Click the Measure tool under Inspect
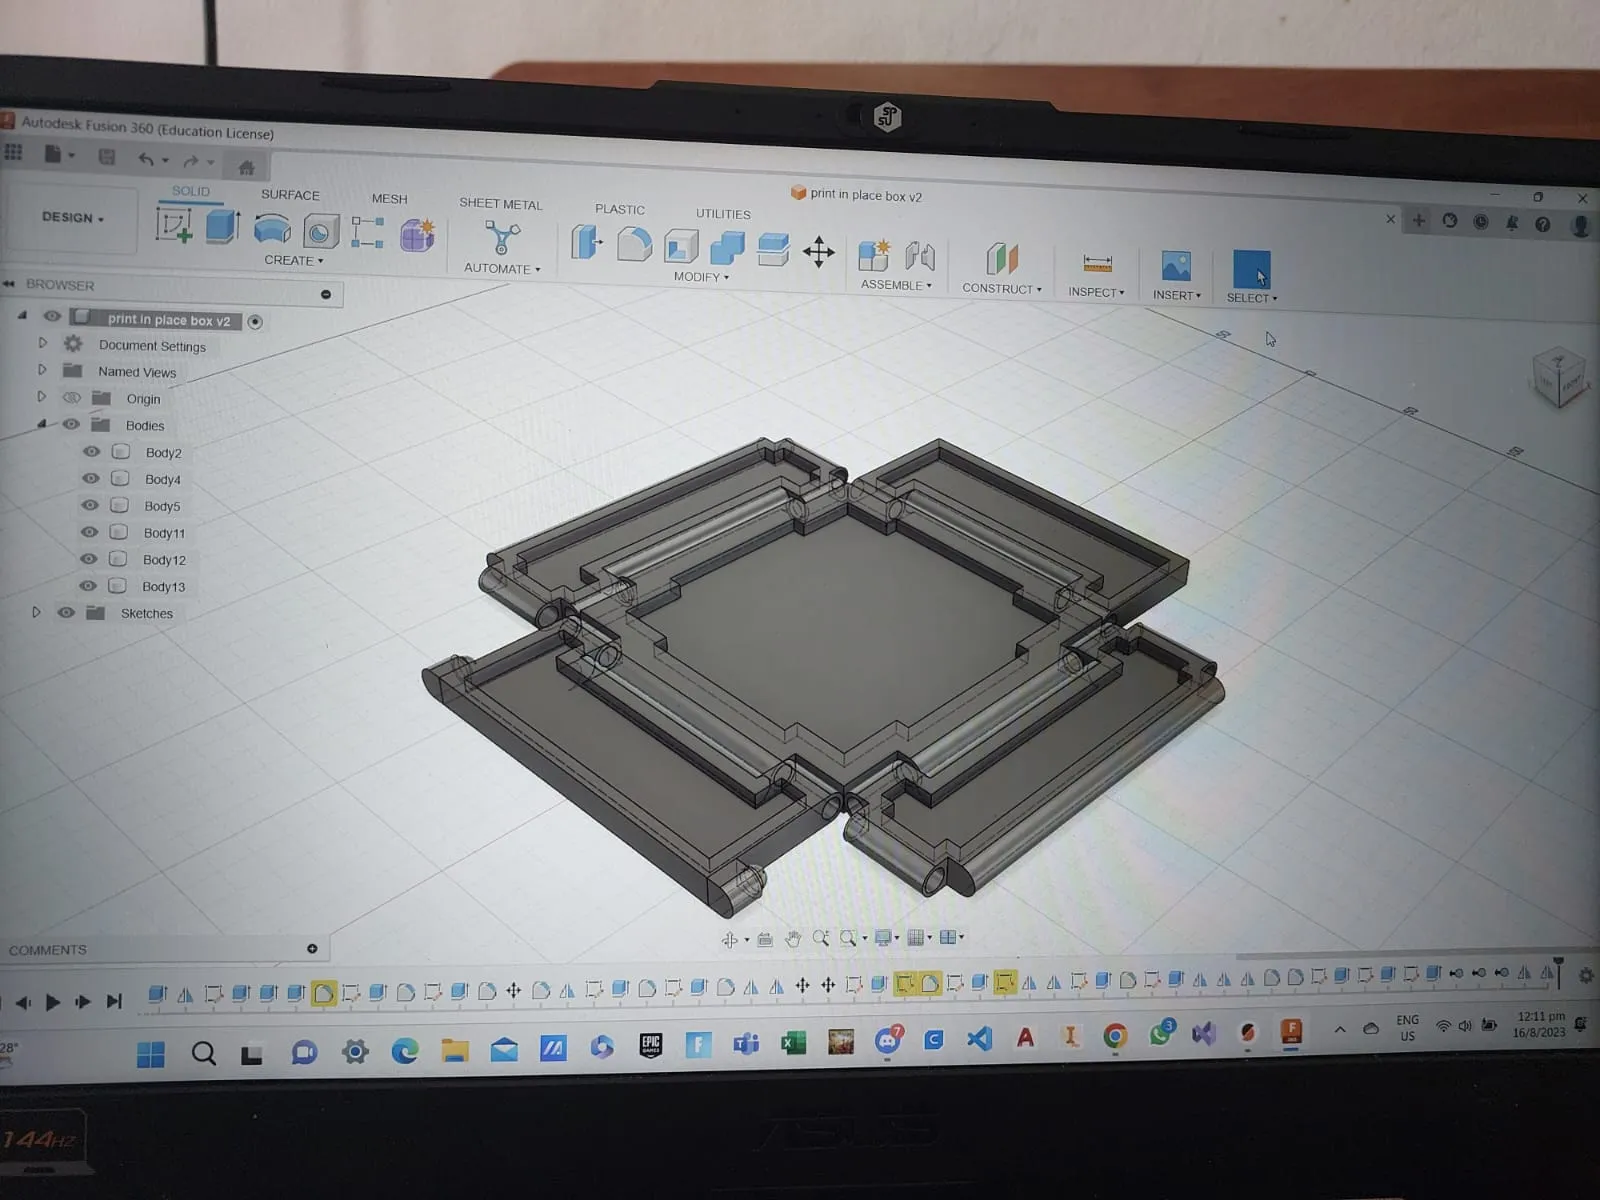The height and width of the screenshot is (1200, 1600). [1097, 263]
